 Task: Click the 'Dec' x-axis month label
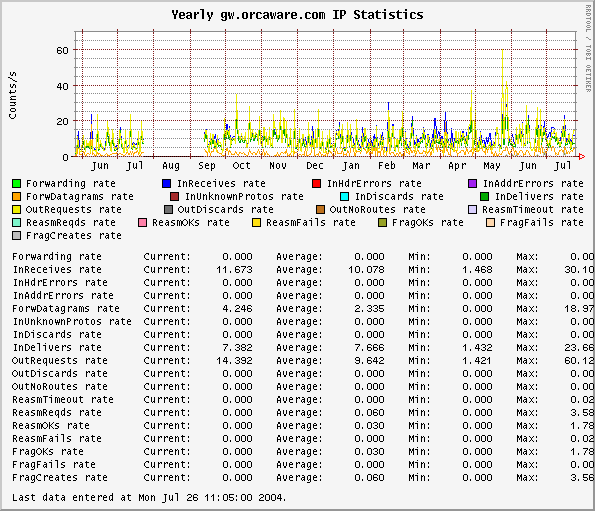click(315, 166)
